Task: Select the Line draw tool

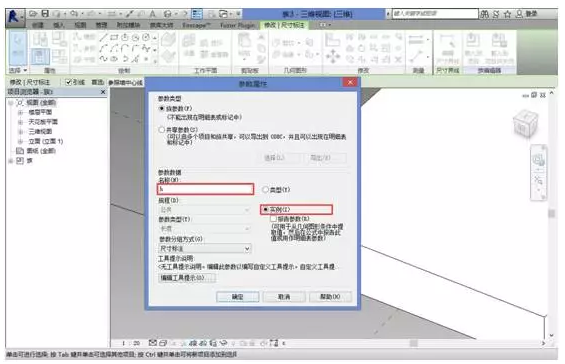Action: point(104,37)
